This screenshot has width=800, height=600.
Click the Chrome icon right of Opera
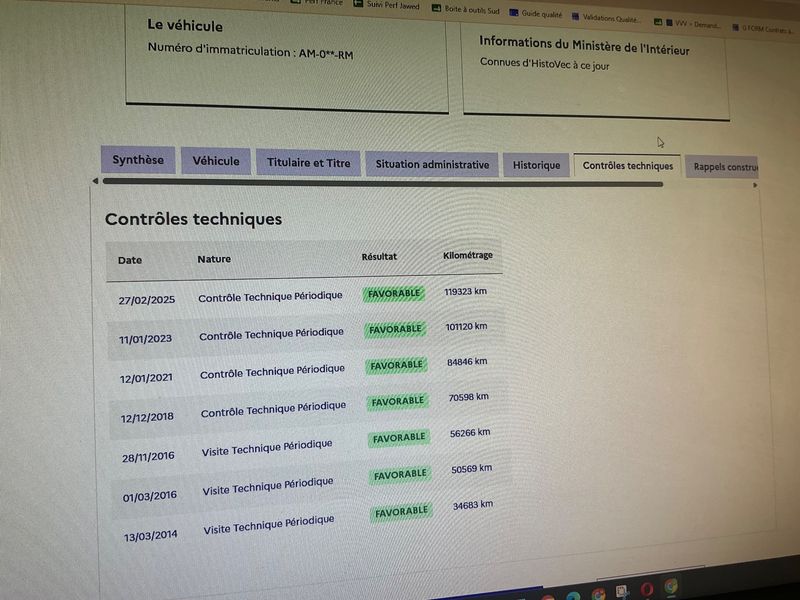coord(671,587)
